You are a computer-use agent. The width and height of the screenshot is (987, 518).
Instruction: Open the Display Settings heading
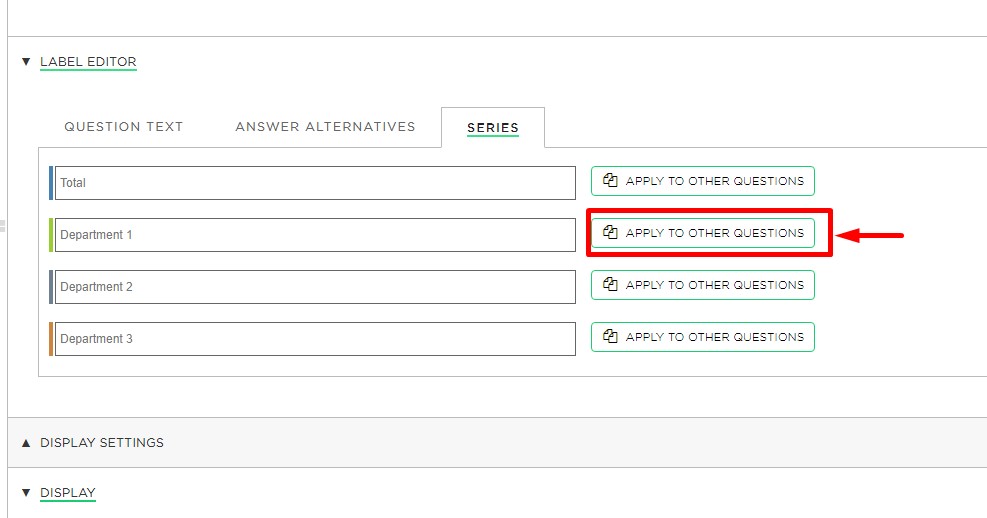[x=102, y=442]
